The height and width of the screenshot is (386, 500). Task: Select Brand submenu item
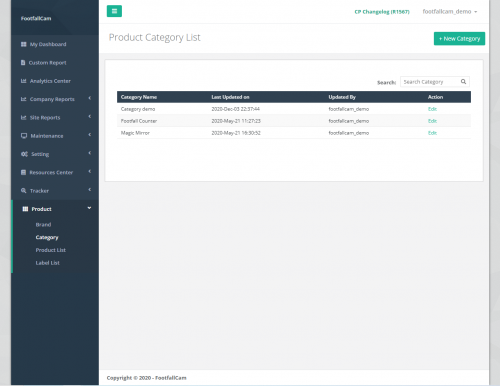[43, 225]
